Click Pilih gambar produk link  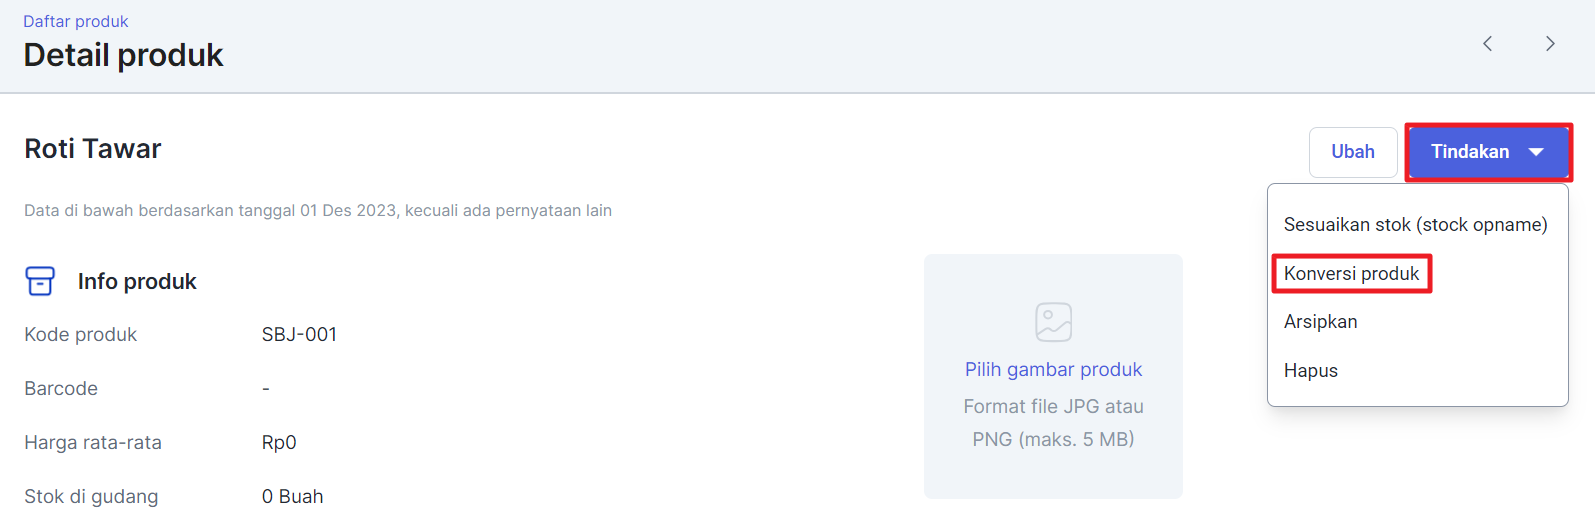[x=1053, y=370]
